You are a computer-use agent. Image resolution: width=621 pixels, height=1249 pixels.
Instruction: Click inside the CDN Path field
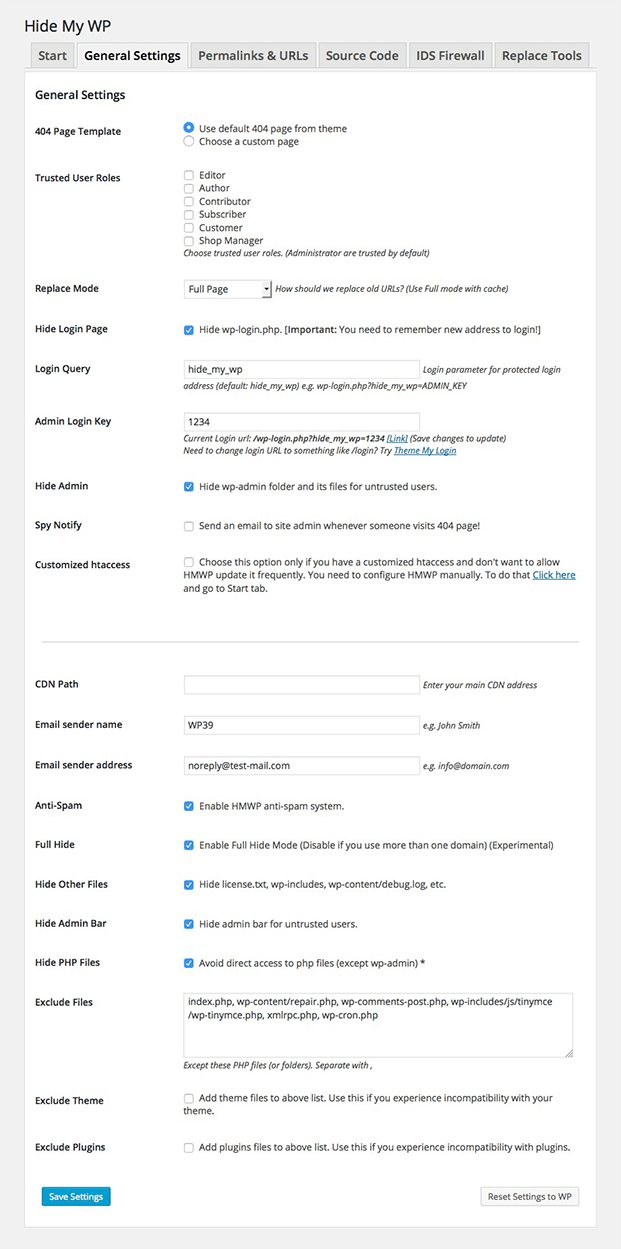(x=300, y=684)
